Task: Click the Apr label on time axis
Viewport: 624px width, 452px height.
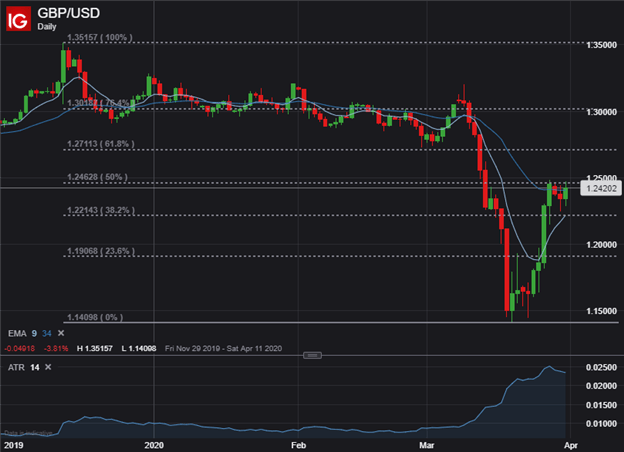Action: pyautogui.click(x=570, y=445)
